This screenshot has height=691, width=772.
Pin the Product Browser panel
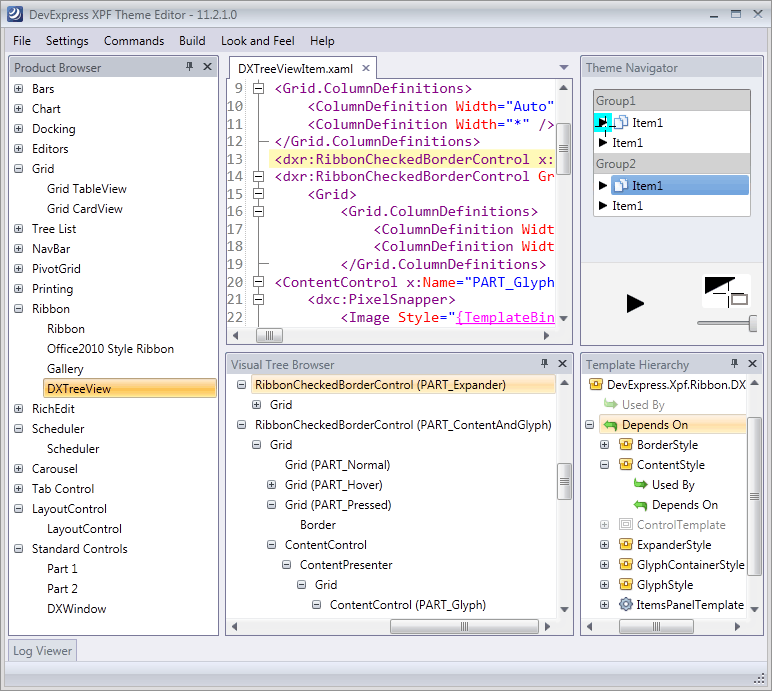[x=190, y=66]
